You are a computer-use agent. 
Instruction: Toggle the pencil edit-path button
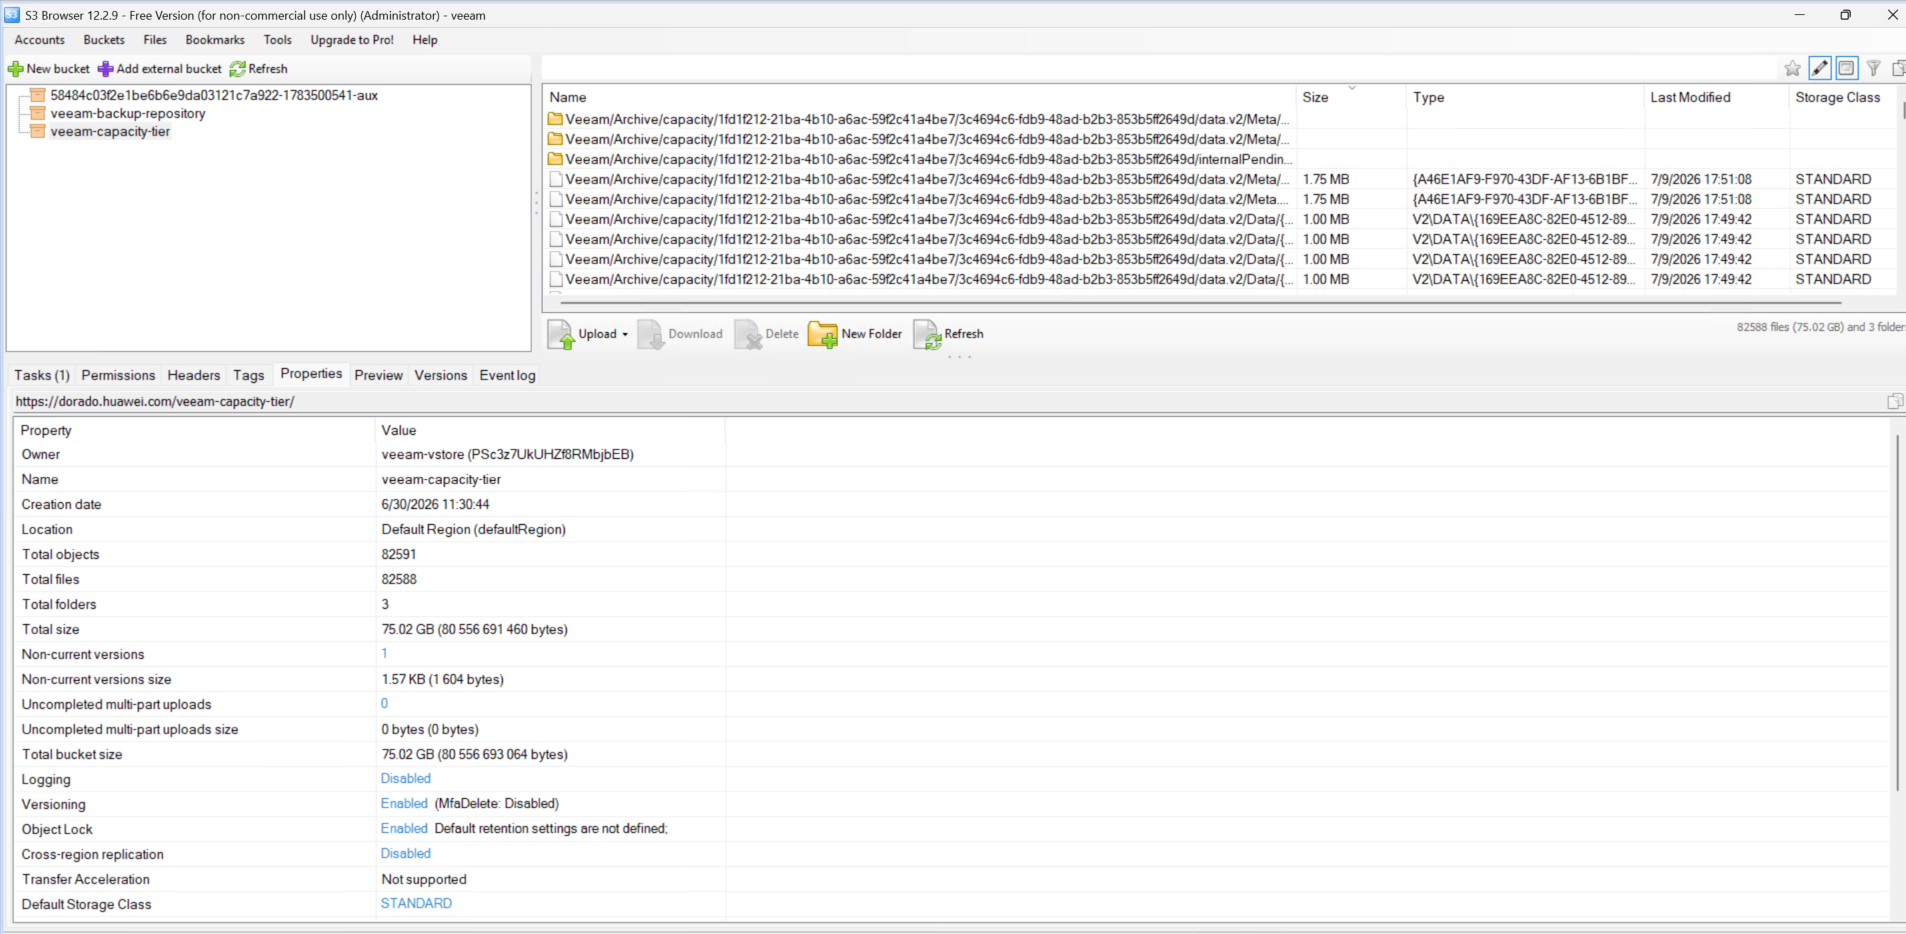pyautogui.click(x=1820, y=68)
